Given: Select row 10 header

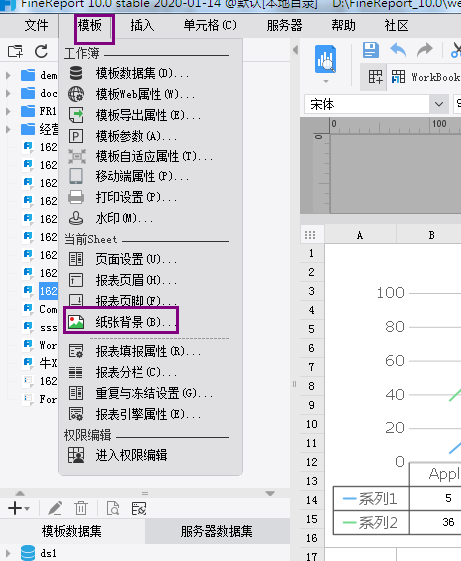Looking at the screenshot, I should click(312, 424).
